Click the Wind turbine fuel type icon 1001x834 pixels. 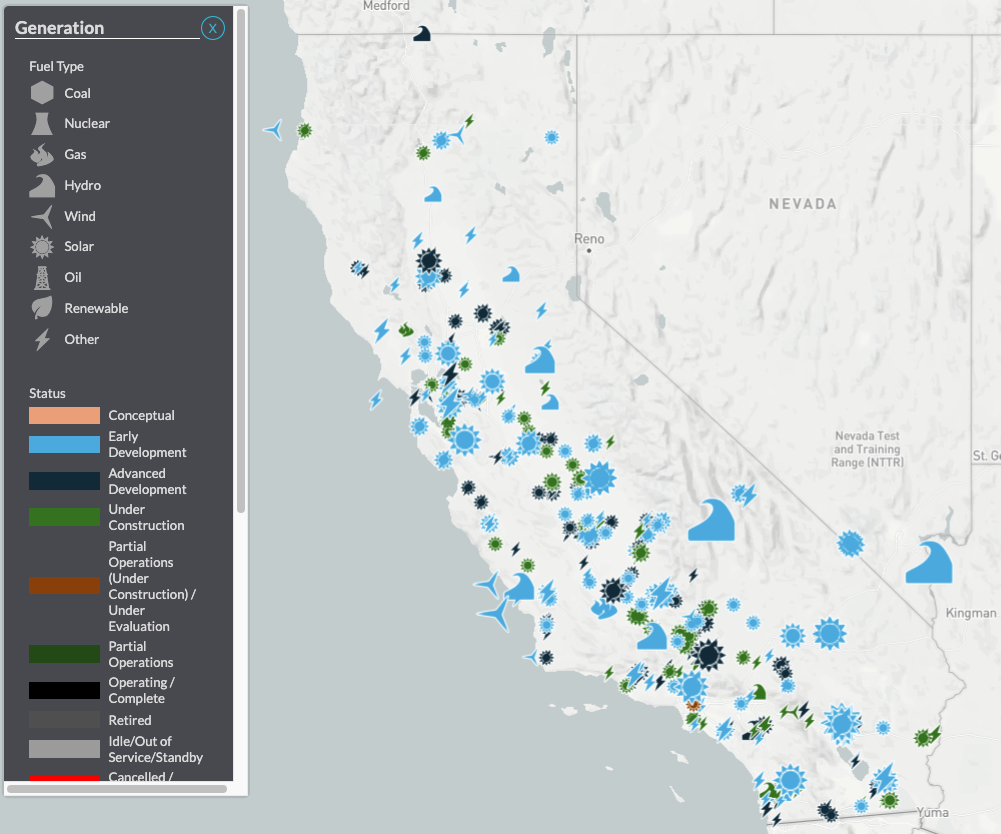pyautogui.click(x=44, y=216)
